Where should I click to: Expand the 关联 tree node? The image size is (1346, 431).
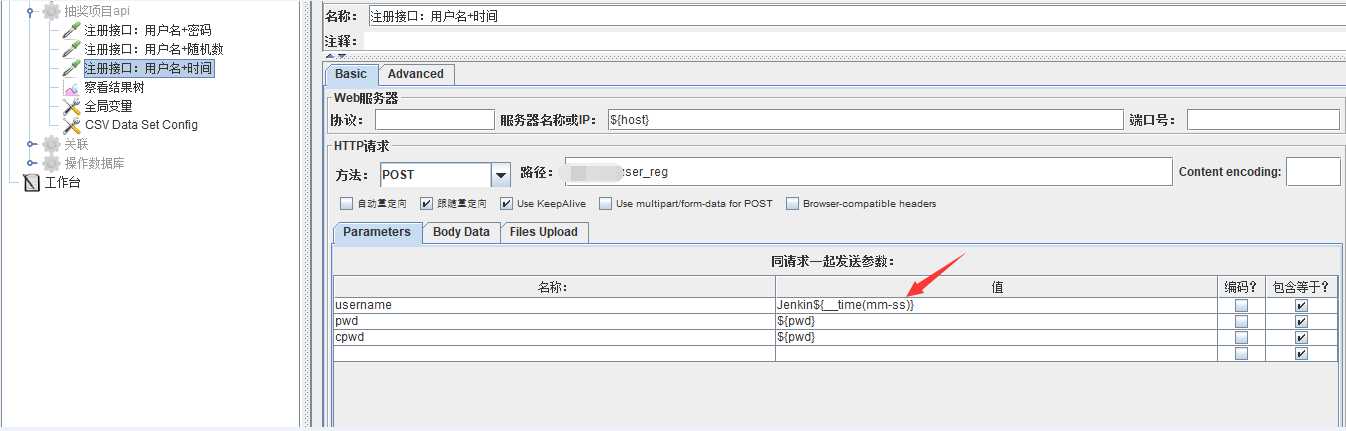(x=32, y=144)
